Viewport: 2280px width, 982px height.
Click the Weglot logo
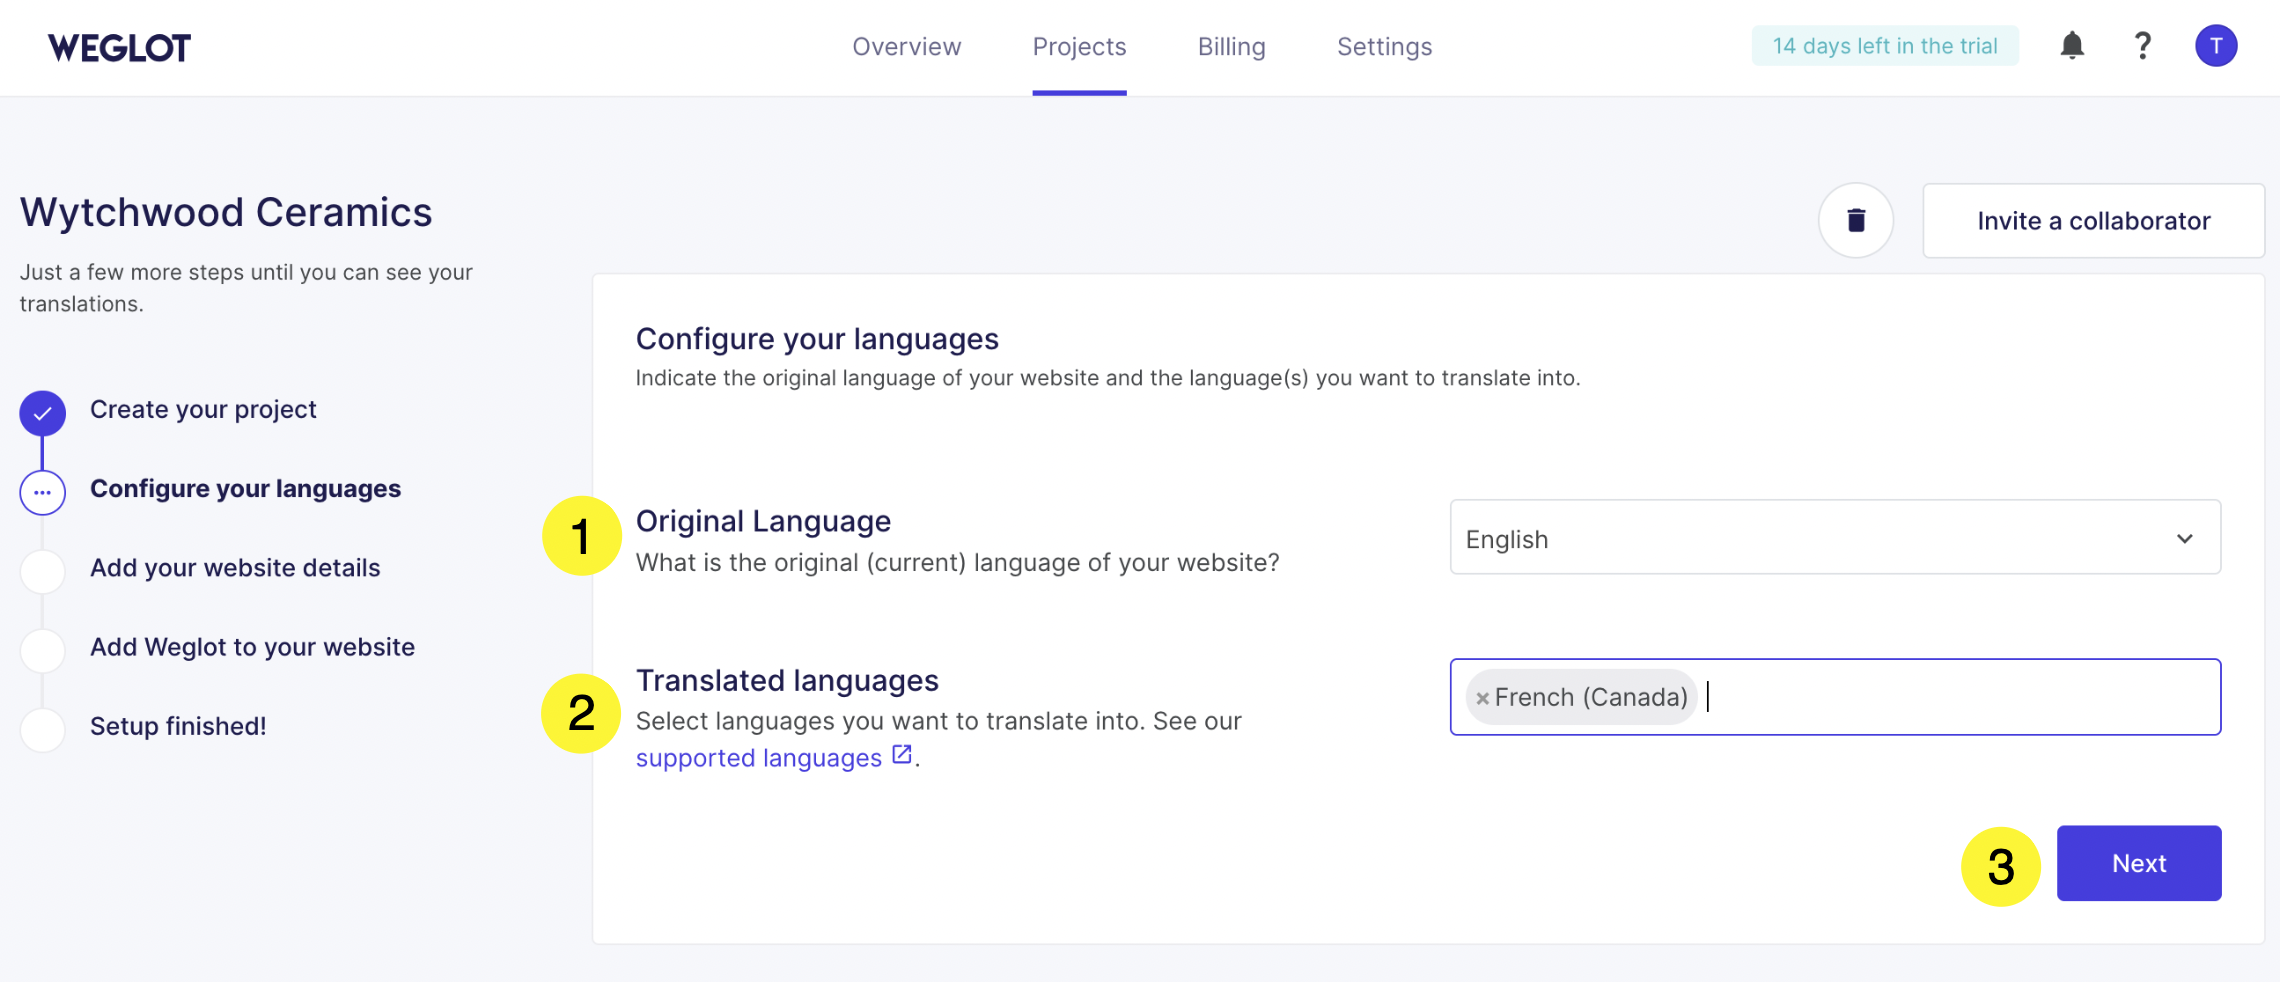pyautogui.click(x=118, y=46)
